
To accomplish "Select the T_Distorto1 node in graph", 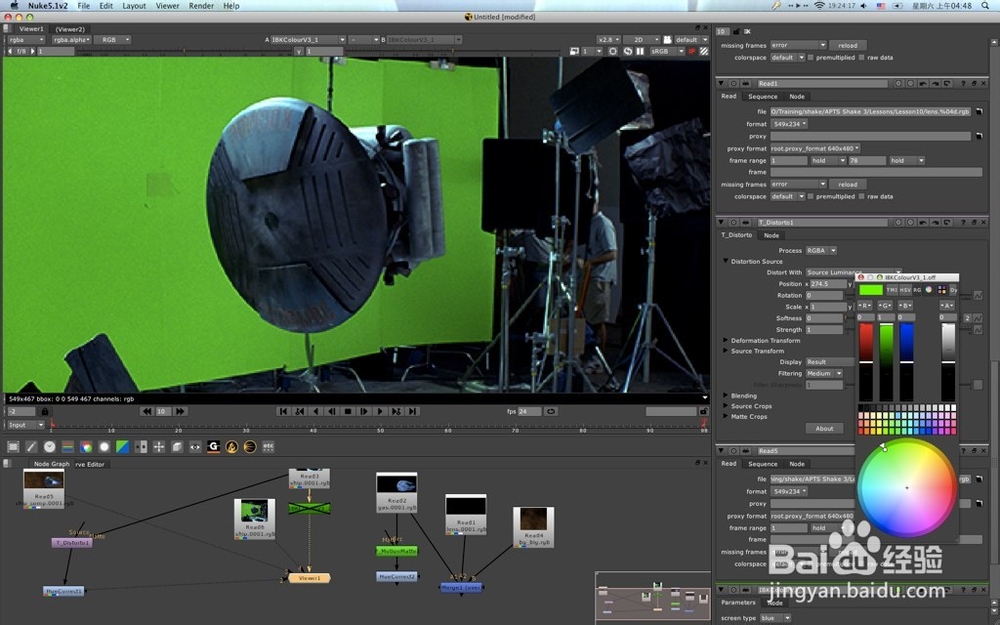I will tap(72, 543).
